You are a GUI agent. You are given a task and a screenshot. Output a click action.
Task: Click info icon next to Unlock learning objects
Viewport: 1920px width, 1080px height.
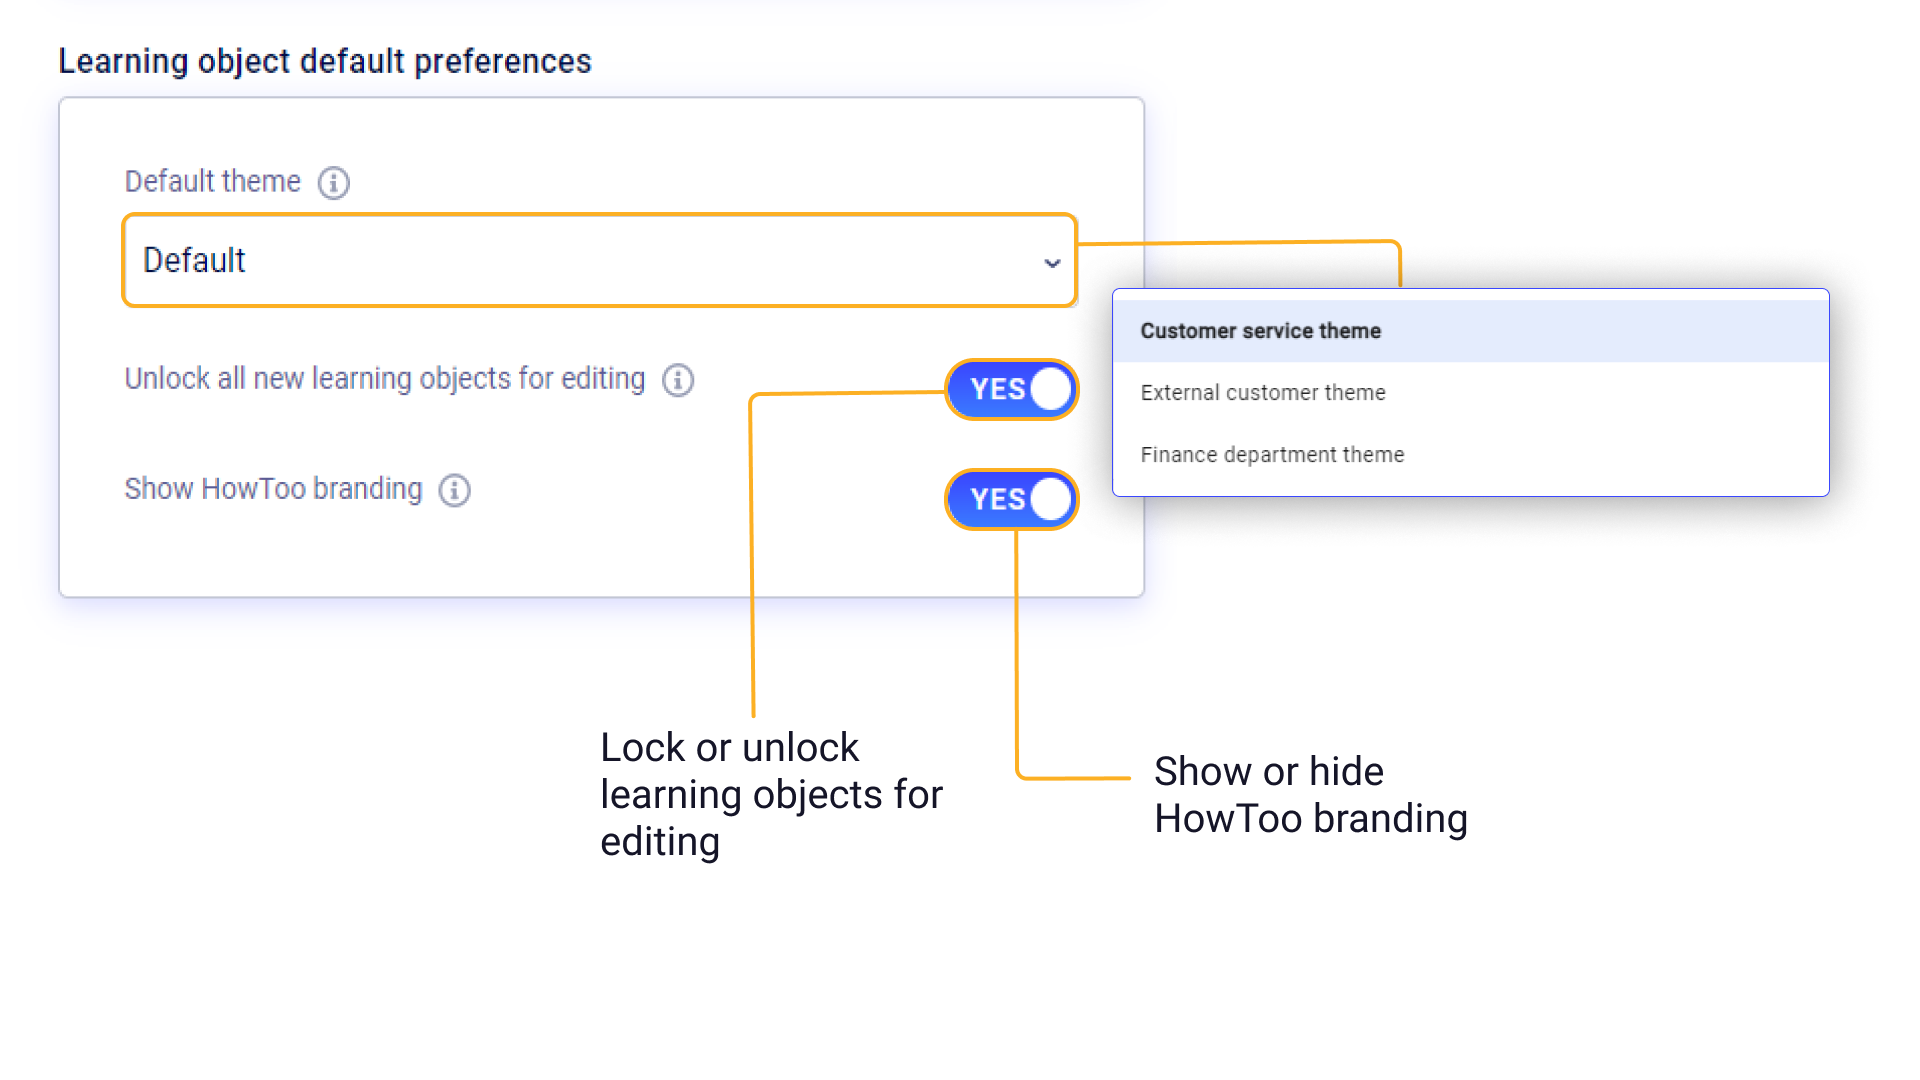pos(678,380)
